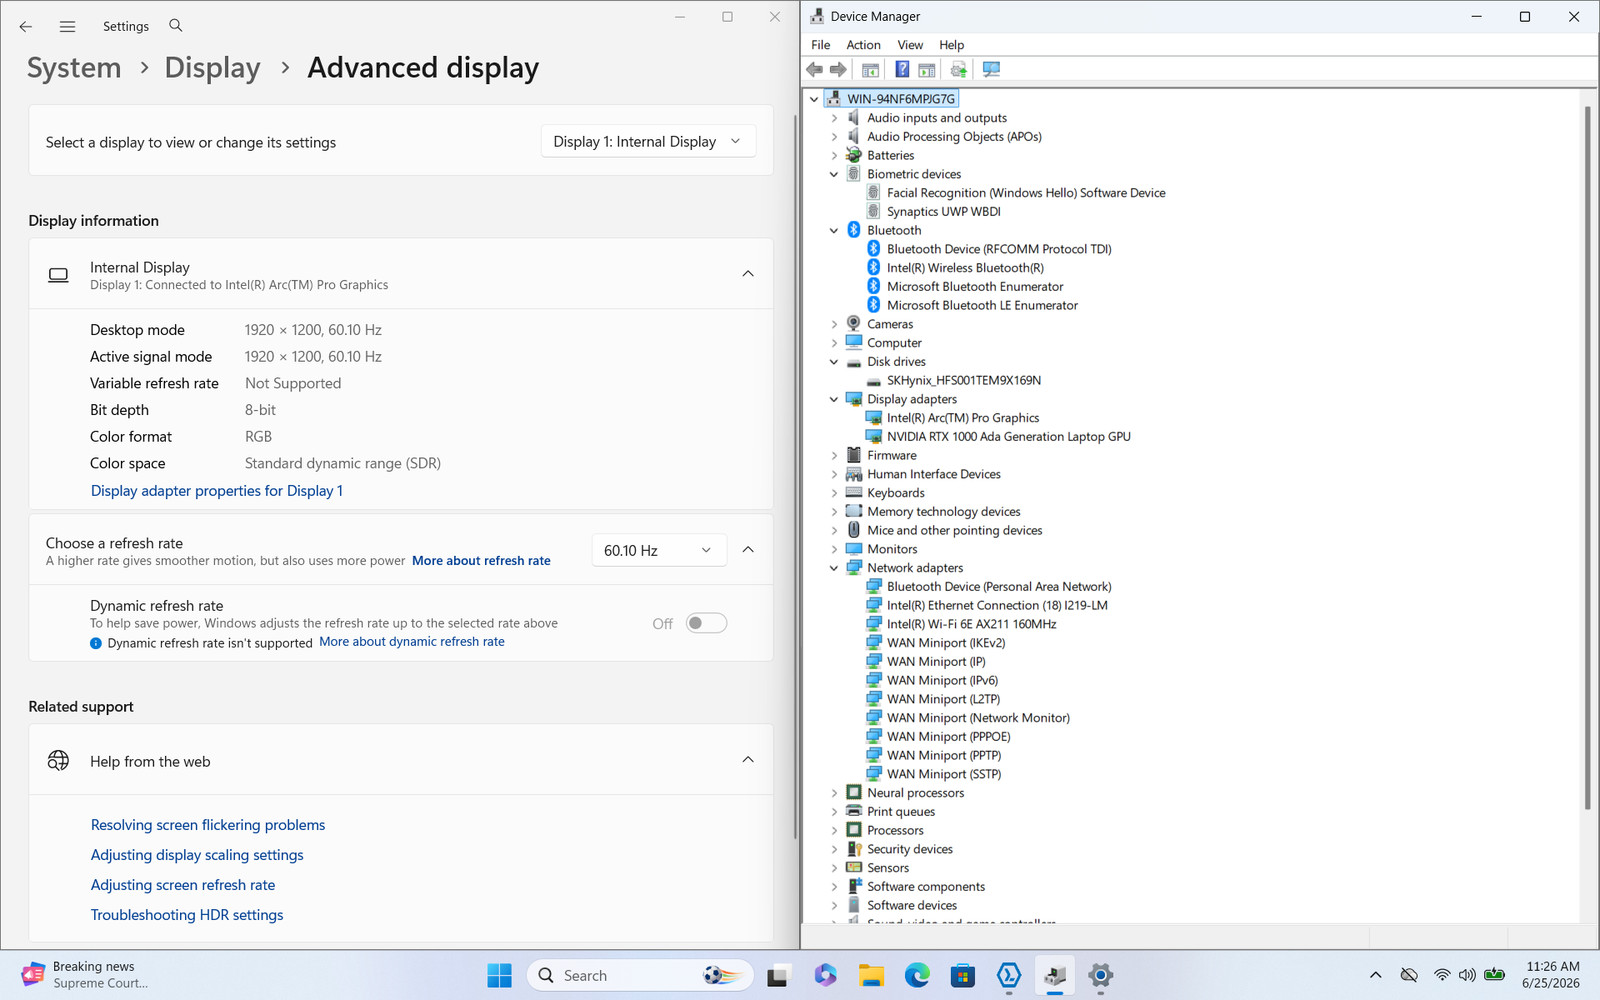Open the Action menu in Device Manager
This screenshot has height=1000, width=1600.
[x=863, y=45]
